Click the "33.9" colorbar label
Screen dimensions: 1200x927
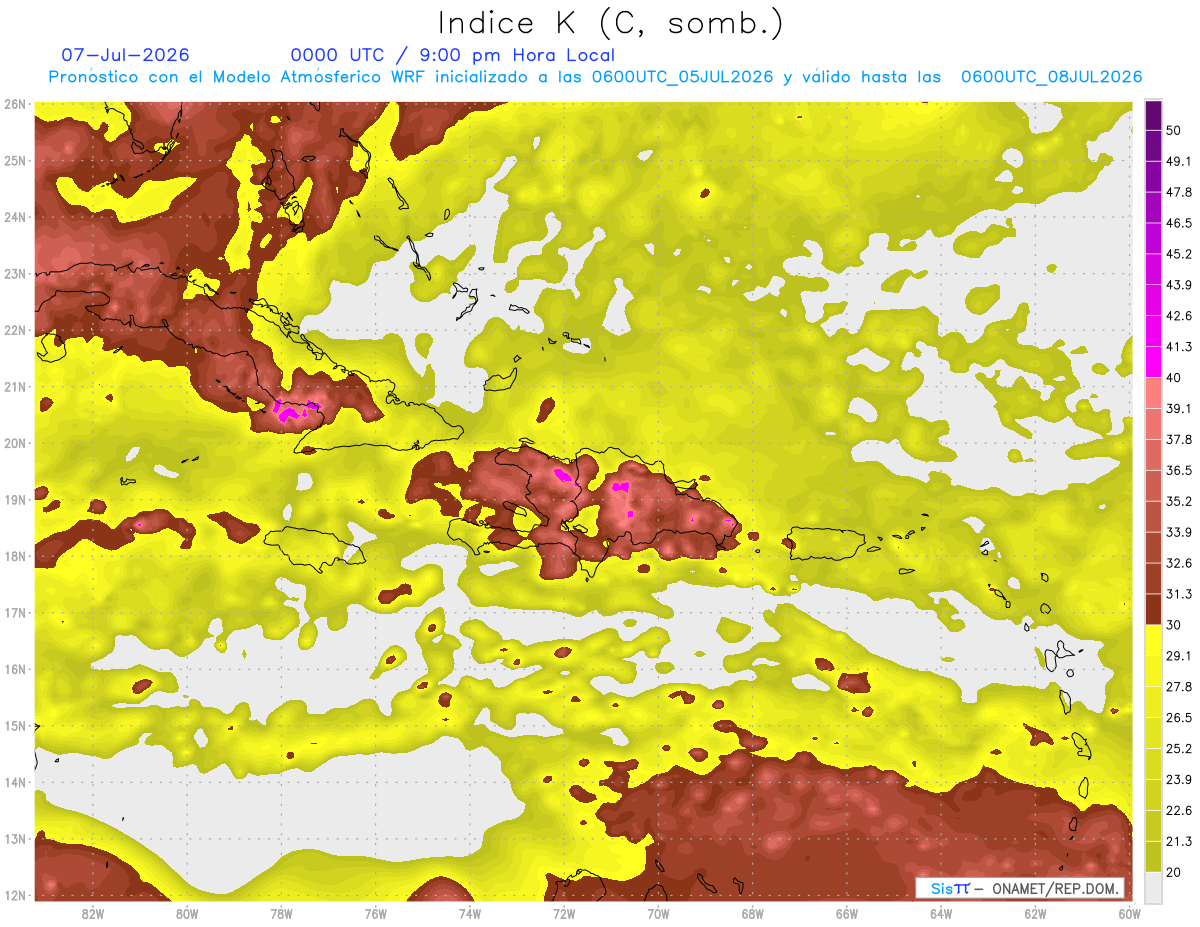1178,532
